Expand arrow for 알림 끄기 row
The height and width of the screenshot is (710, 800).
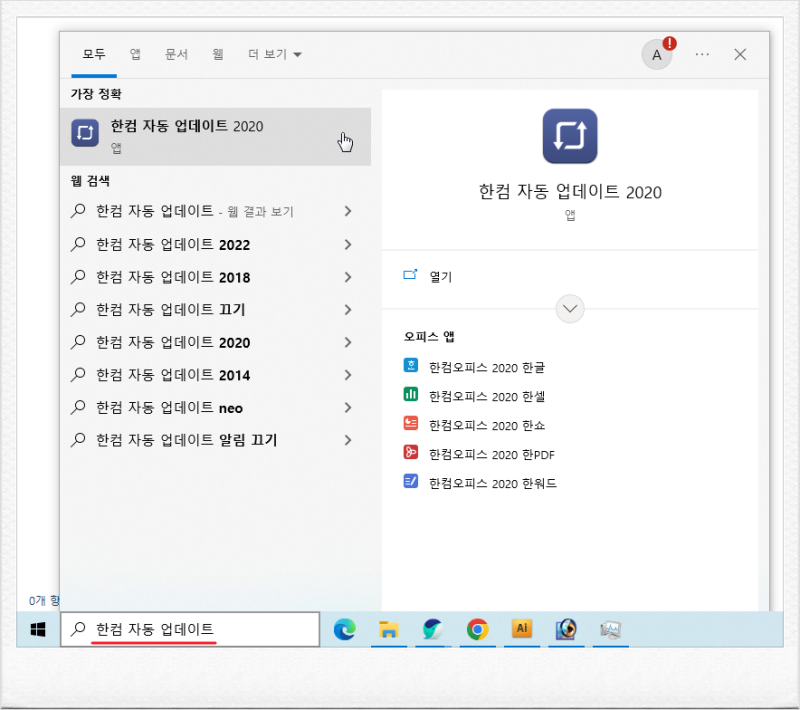point(348,440)
